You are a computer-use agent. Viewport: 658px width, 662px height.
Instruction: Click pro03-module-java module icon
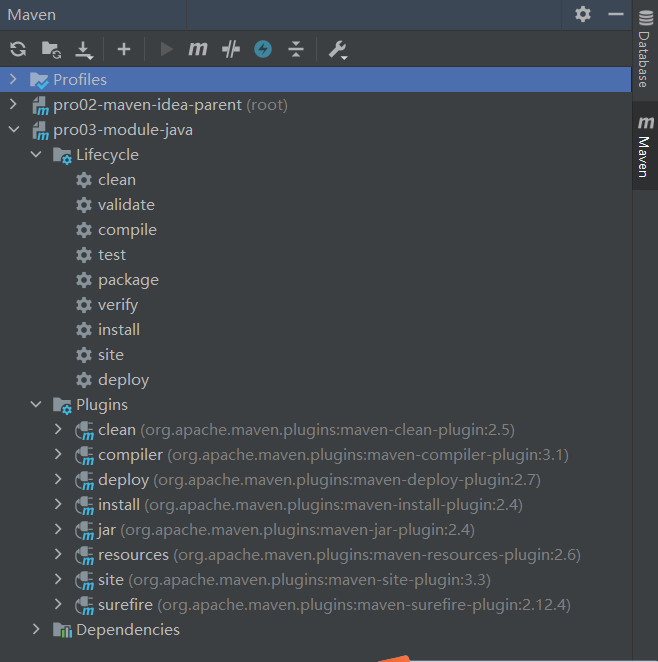click(x=41, y=130)
